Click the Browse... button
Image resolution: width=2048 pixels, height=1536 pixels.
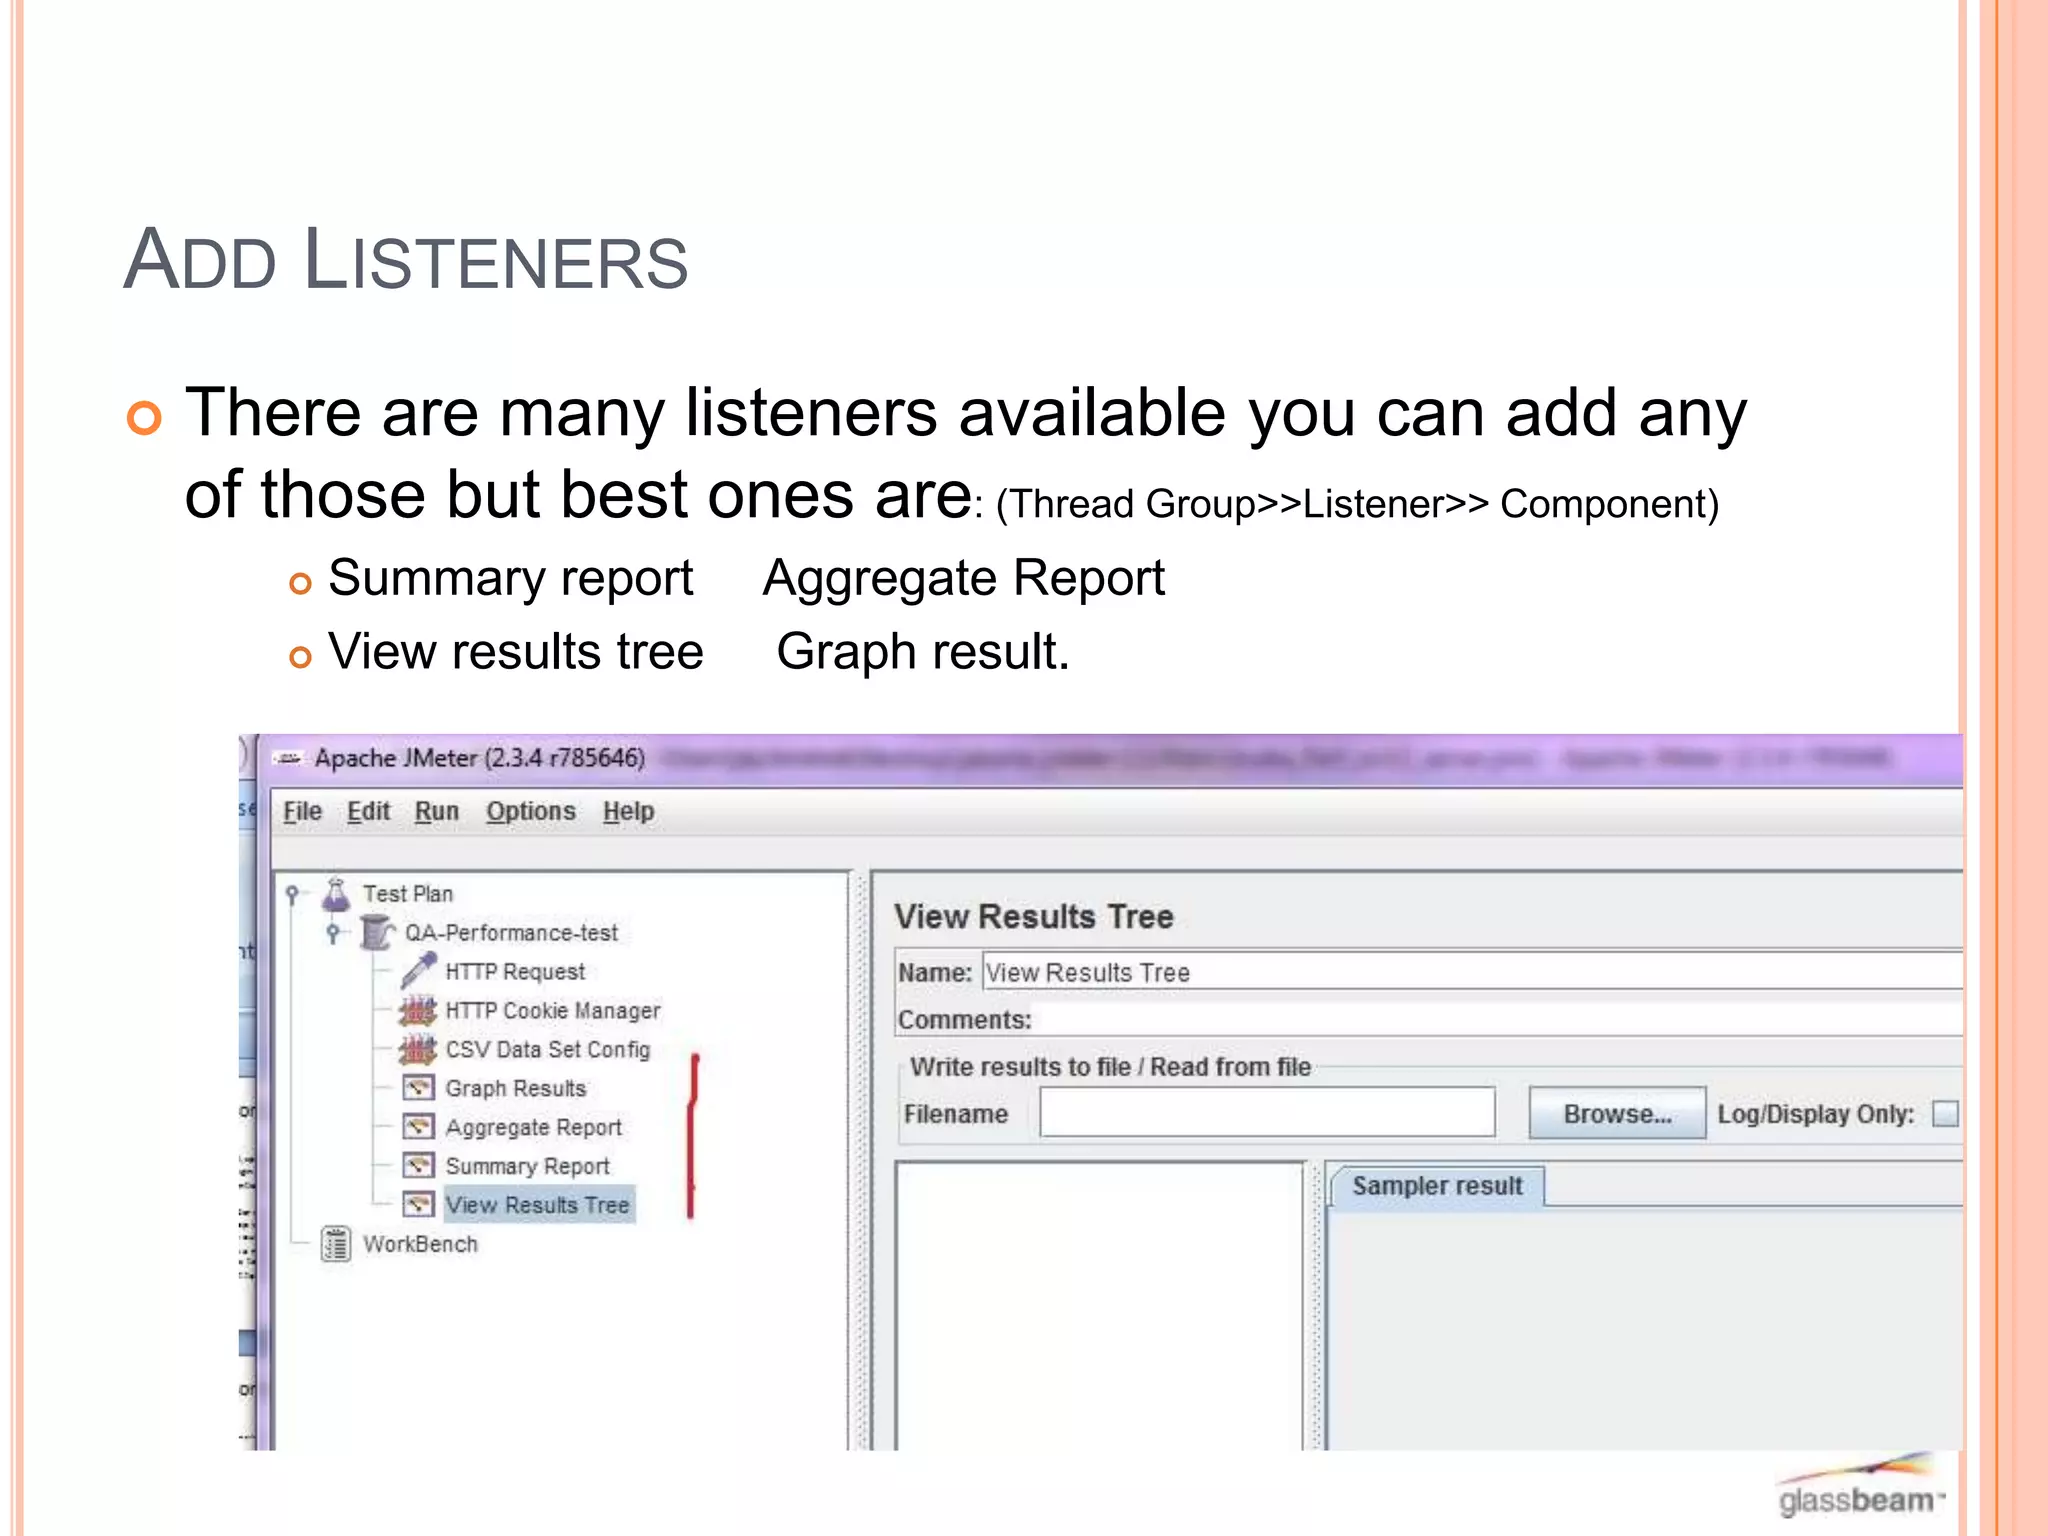point(1617,1114)
